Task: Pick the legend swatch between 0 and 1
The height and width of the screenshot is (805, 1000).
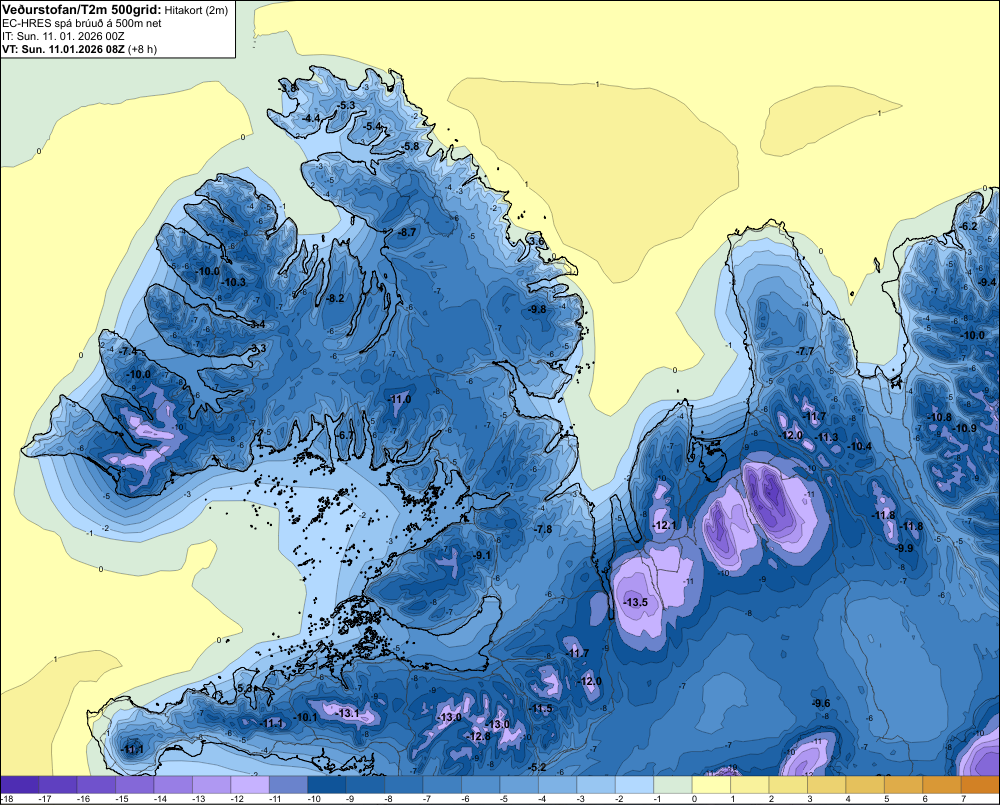Action: coord(711,785)
